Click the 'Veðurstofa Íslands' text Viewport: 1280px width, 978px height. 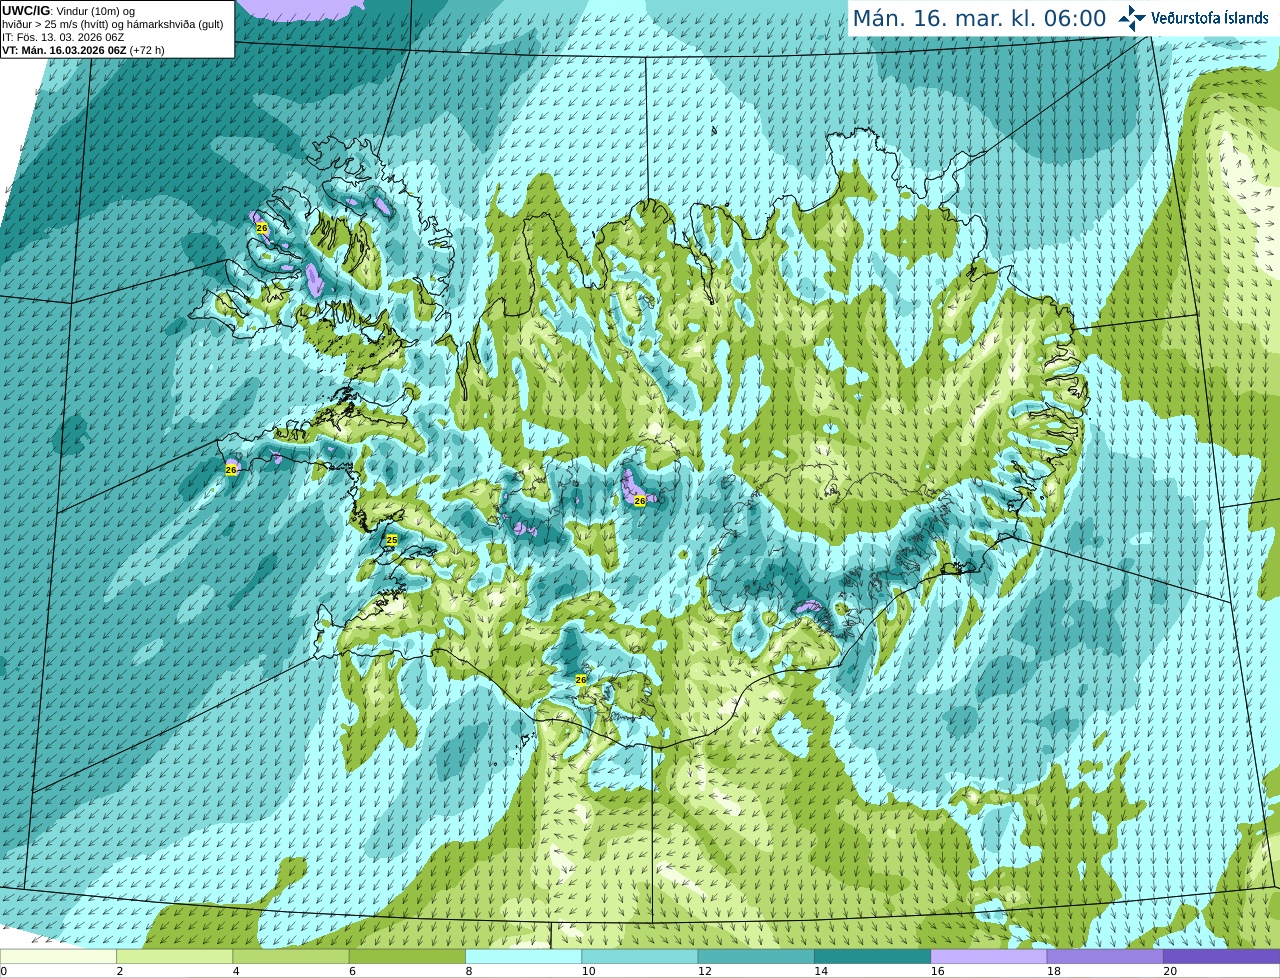[x=1209, y=18]
